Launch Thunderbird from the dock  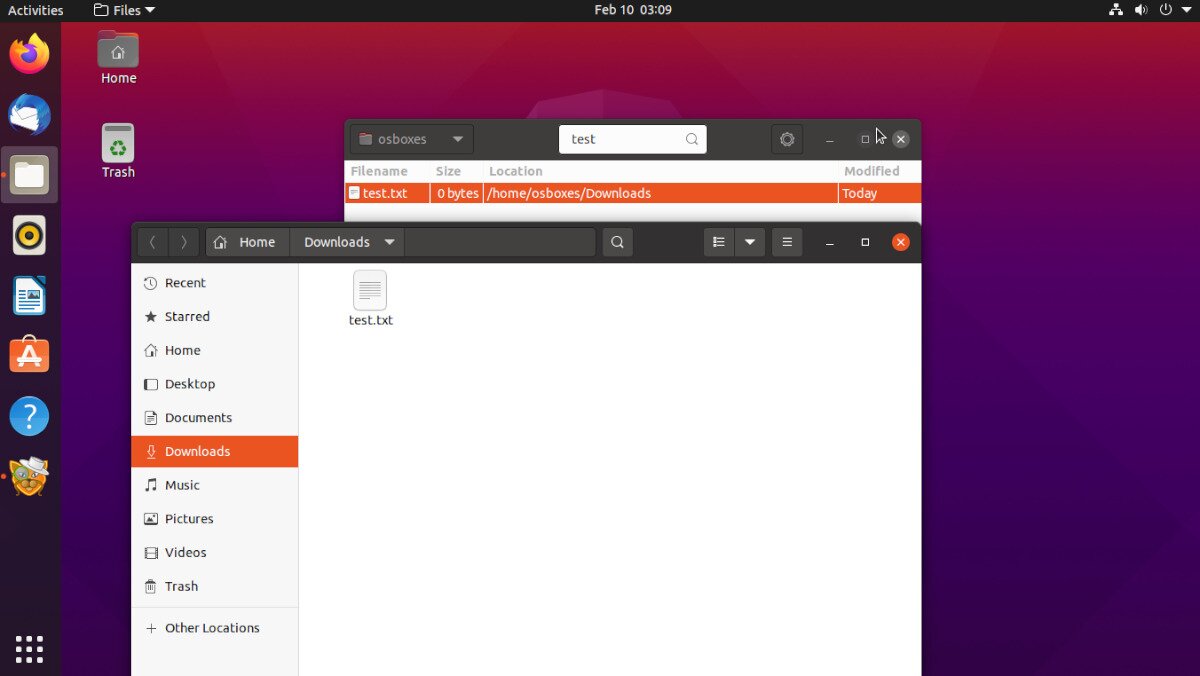click(x=29, y=115)
